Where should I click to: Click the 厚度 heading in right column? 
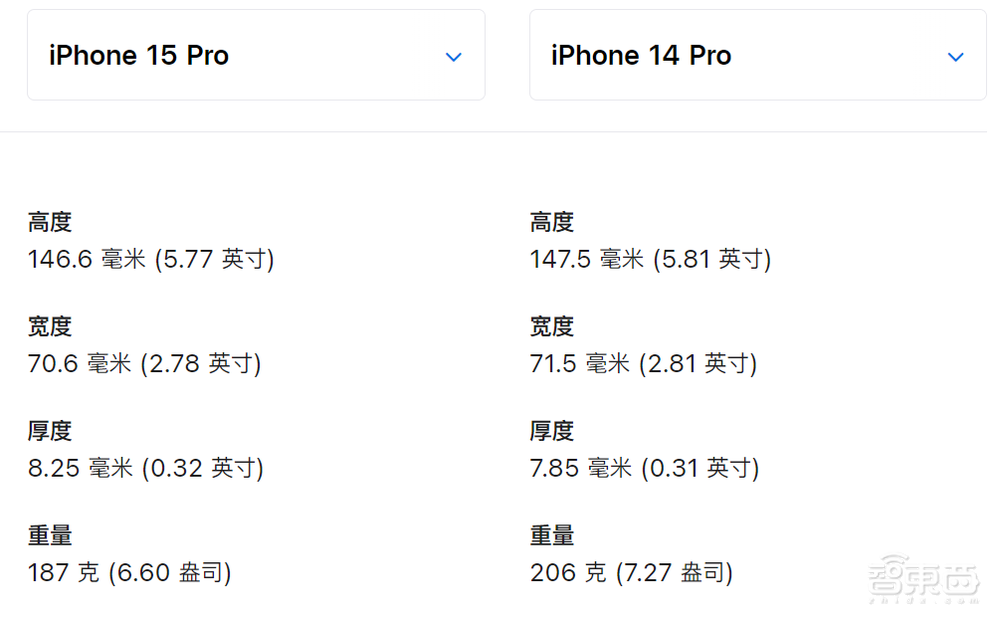tap(551, 430)
